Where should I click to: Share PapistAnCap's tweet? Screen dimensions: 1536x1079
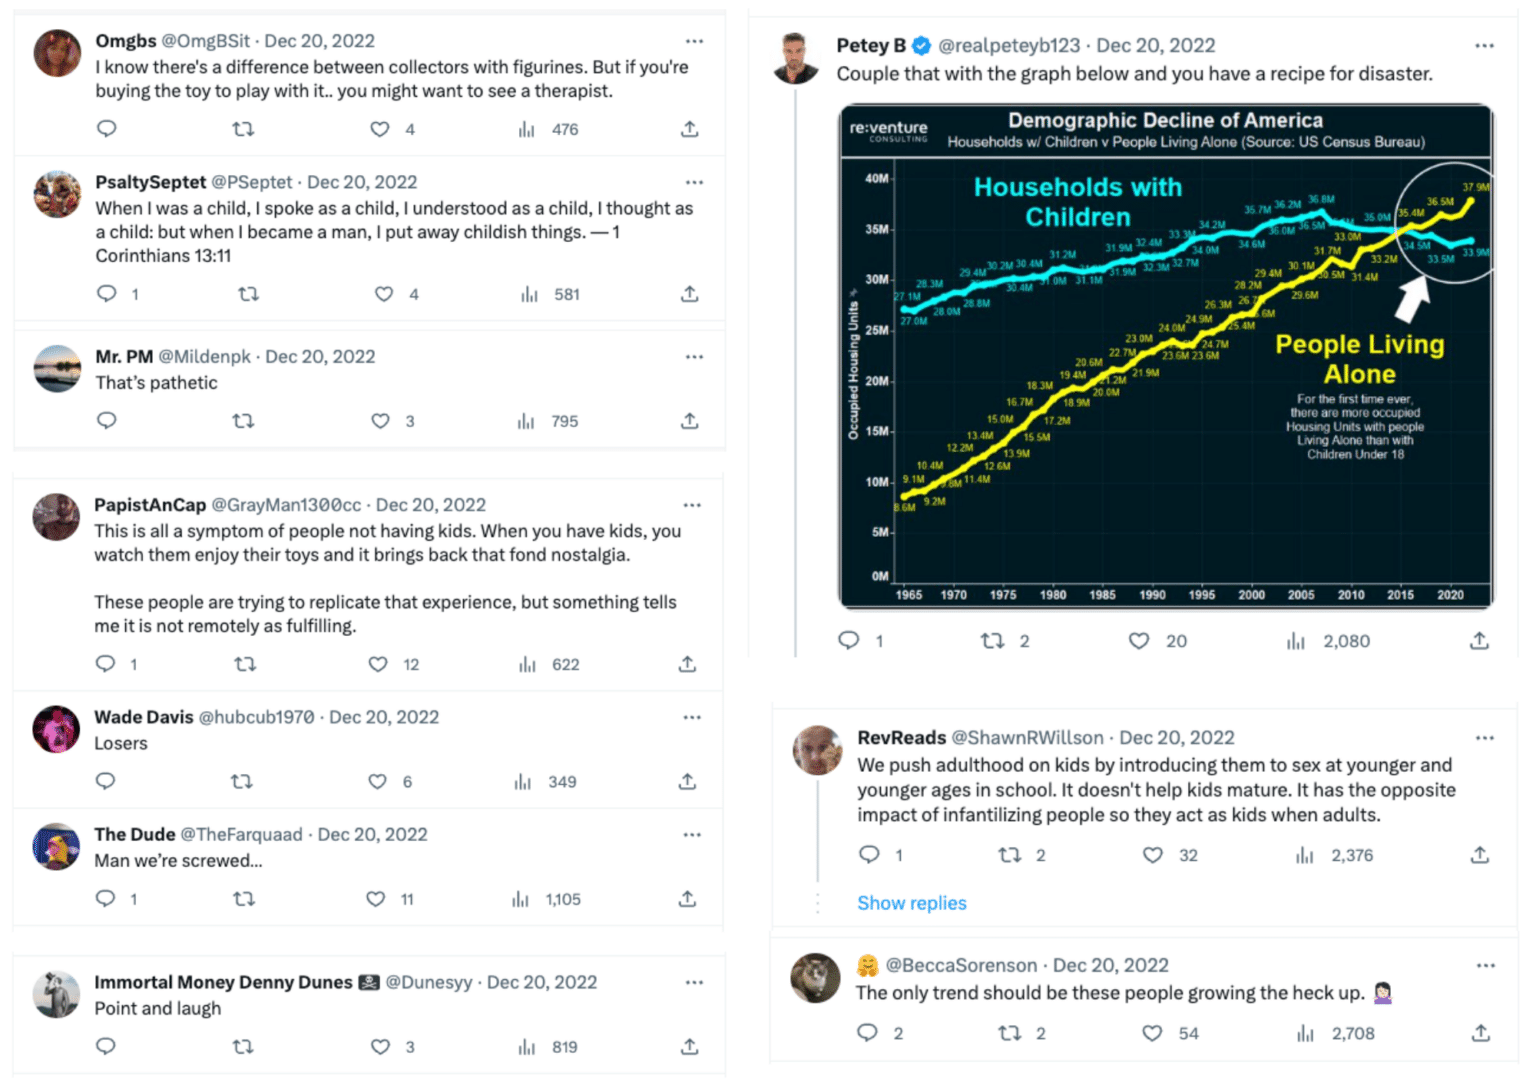tap(687, 664)
